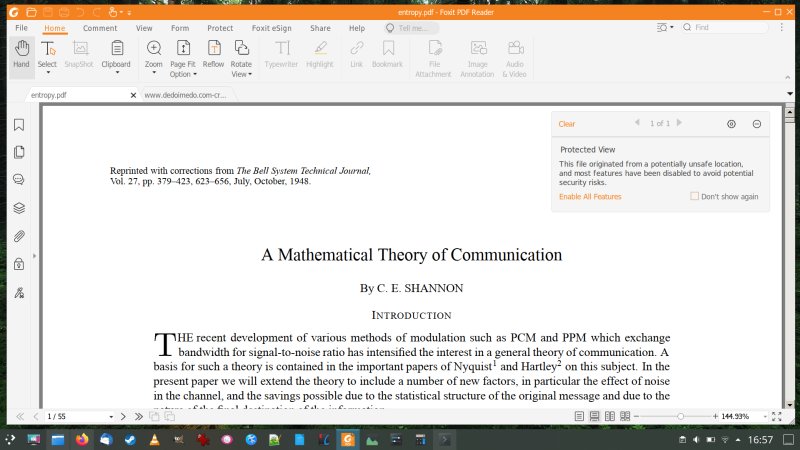Screen dimensions: 800x450
Task: Open the Pages thumbnail panel
Action: point(19,152)
